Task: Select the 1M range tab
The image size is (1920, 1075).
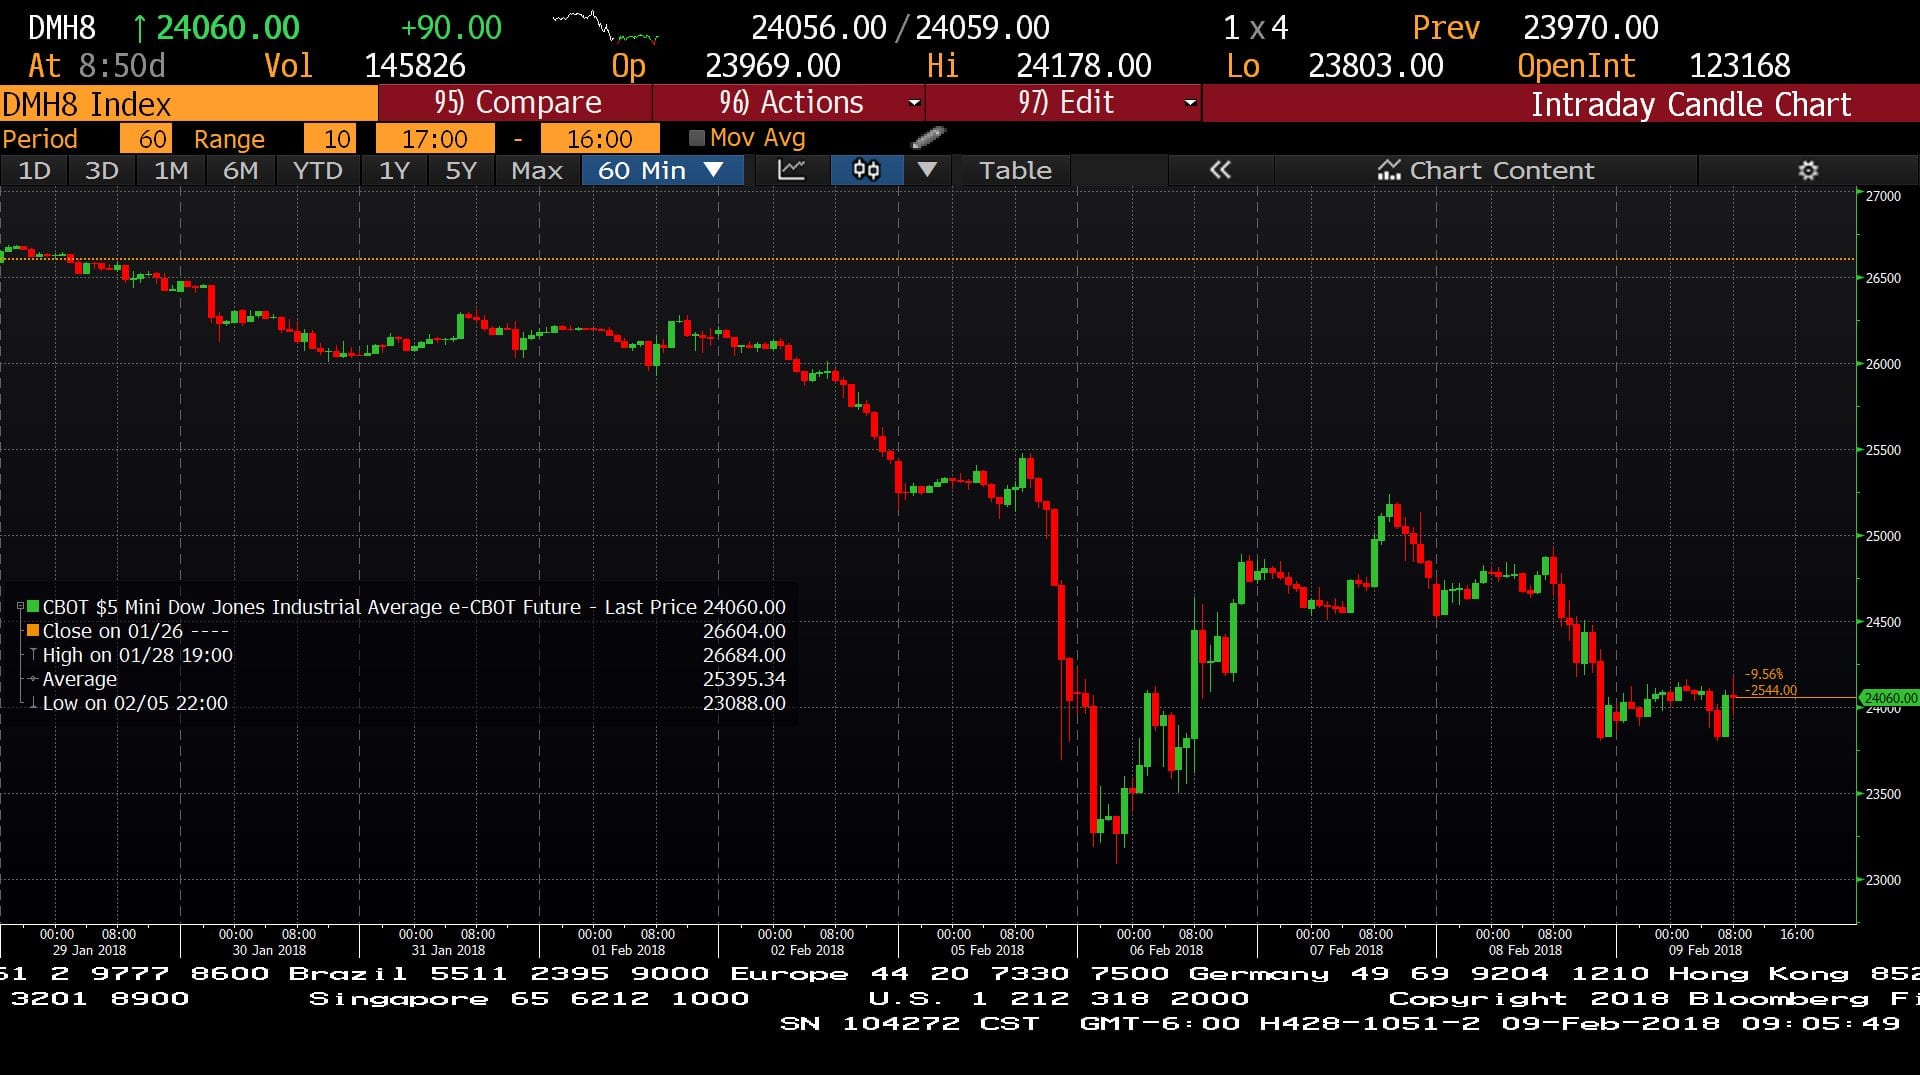Action: [171, 170]
